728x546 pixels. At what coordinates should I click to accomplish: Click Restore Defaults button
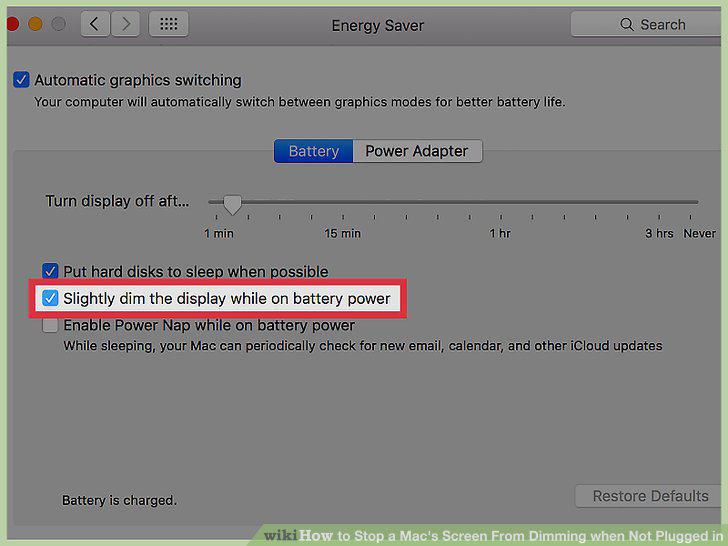[x=650, y=496]
